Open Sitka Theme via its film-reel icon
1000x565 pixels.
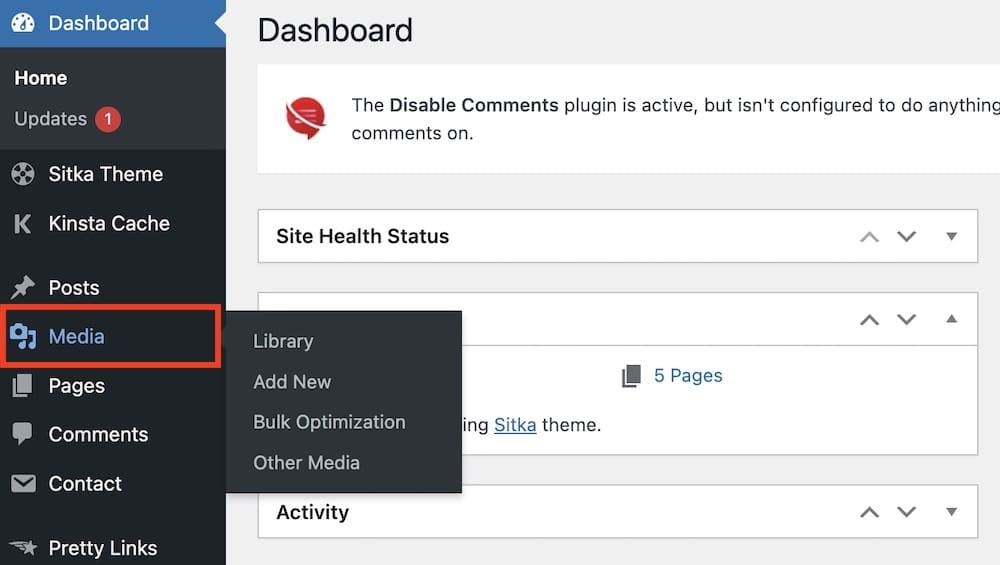pos(23,174)
